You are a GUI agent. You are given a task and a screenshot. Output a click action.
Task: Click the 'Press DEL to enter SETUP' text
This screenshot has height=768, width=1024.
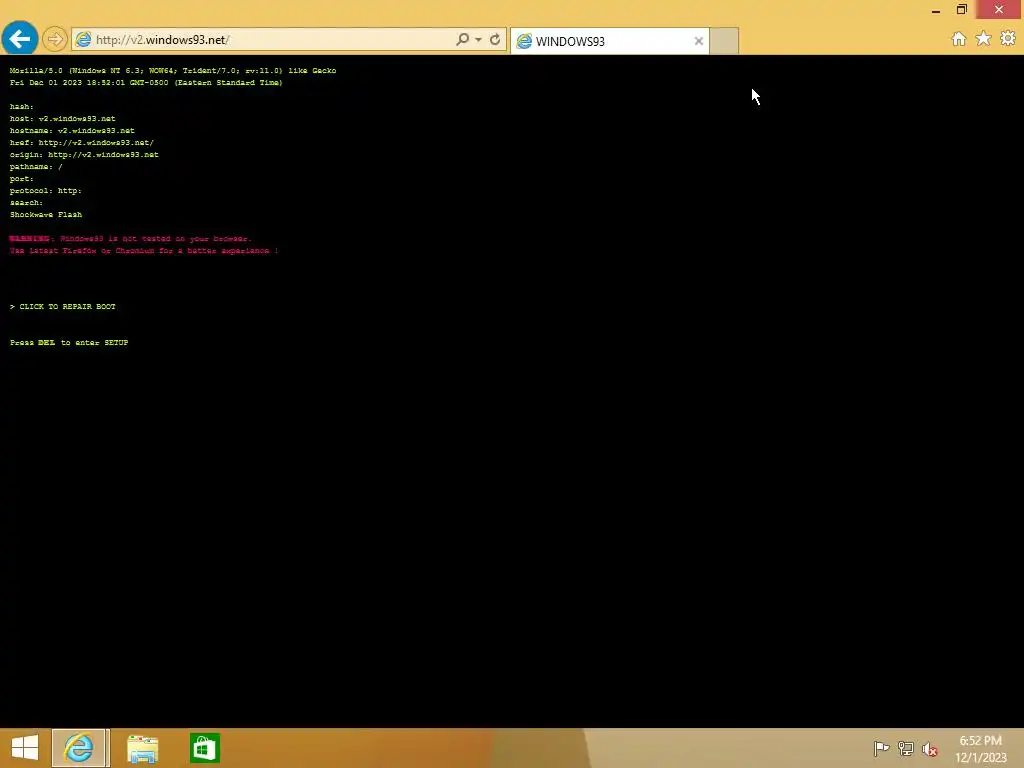[x=69, y=342]
